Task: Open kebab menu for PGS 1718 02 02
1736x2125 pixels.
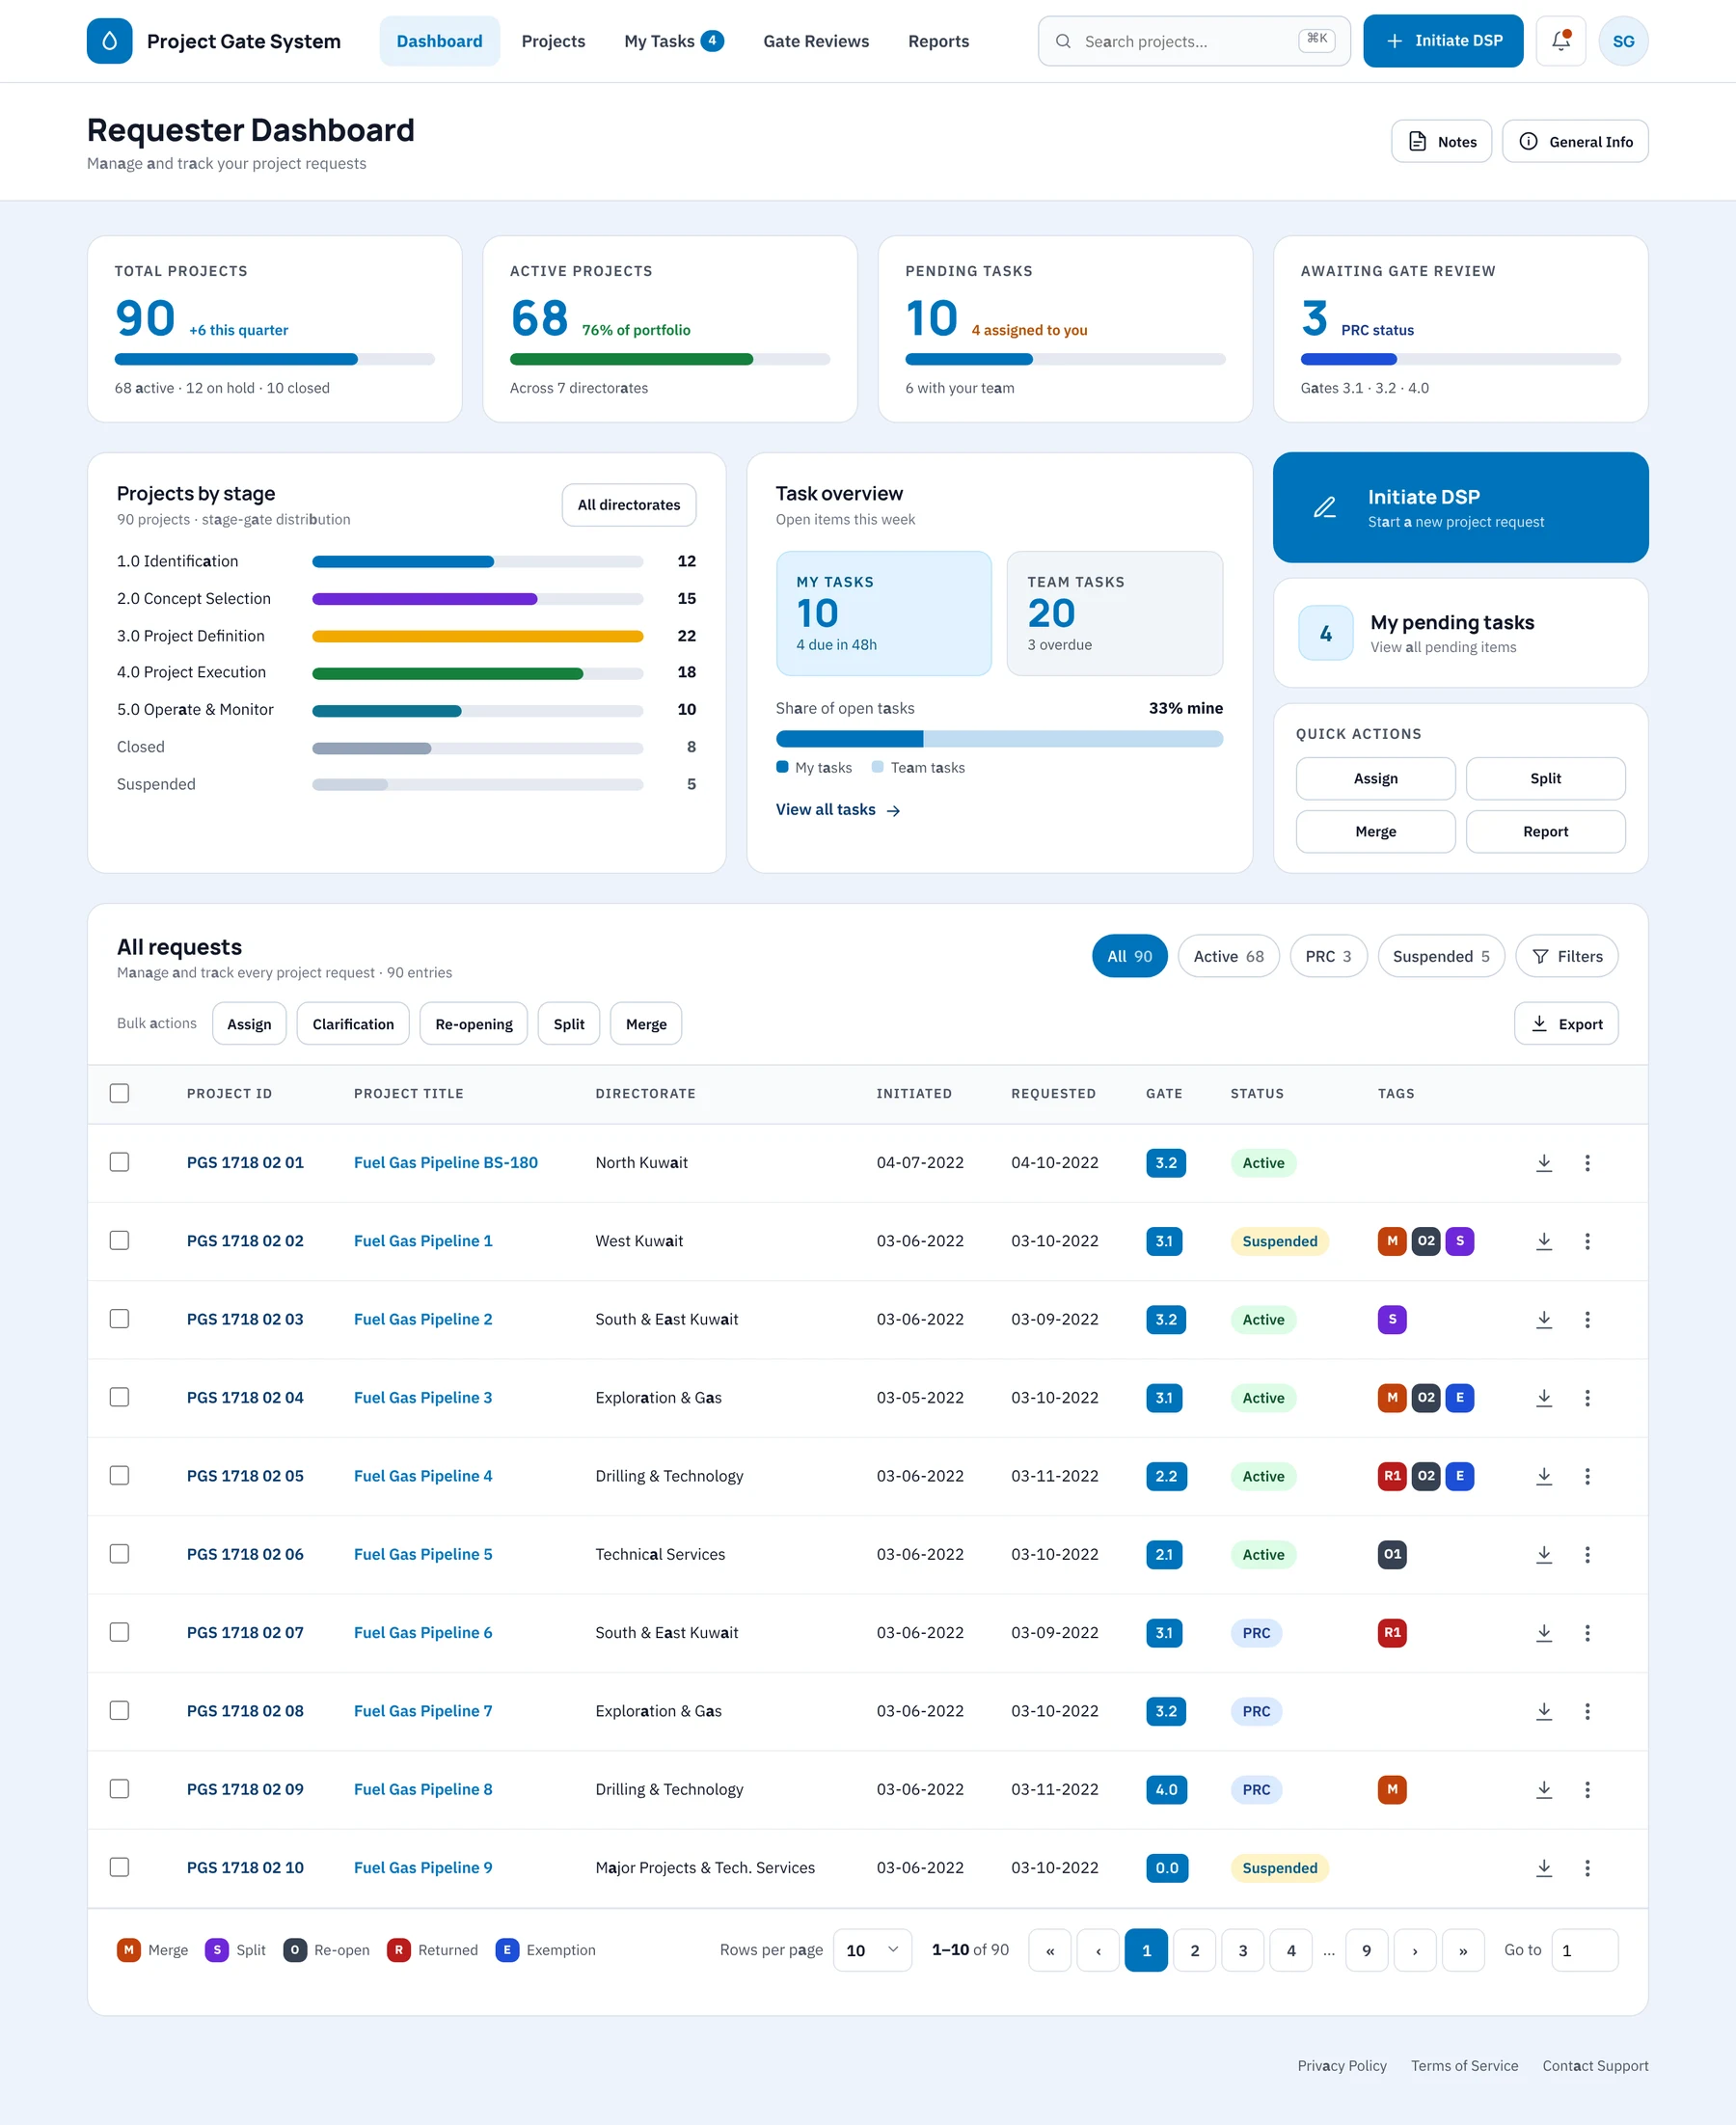Action: (x=1587, y=1240)
